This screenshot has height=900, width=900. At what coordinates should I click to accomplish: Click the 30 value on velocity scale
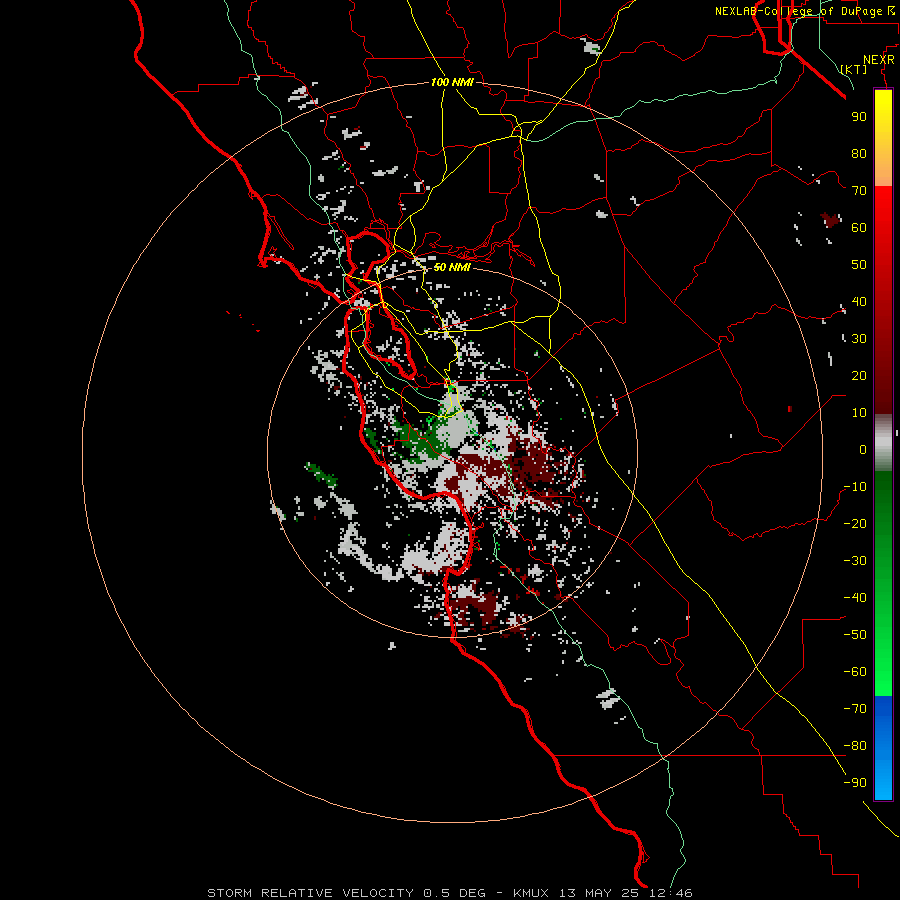click(859, 339)
